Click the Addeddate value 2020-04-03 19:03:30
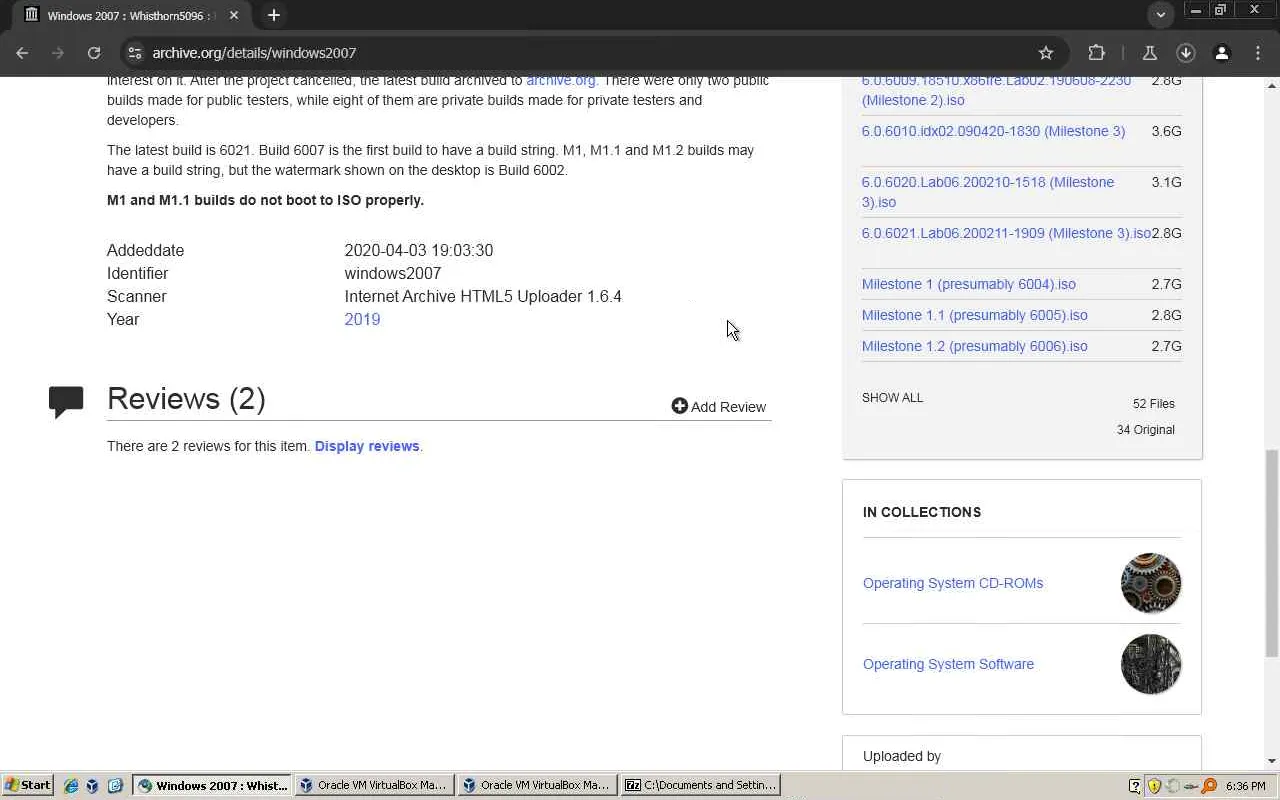This screenshot has width=1280, height=800. 419,250
